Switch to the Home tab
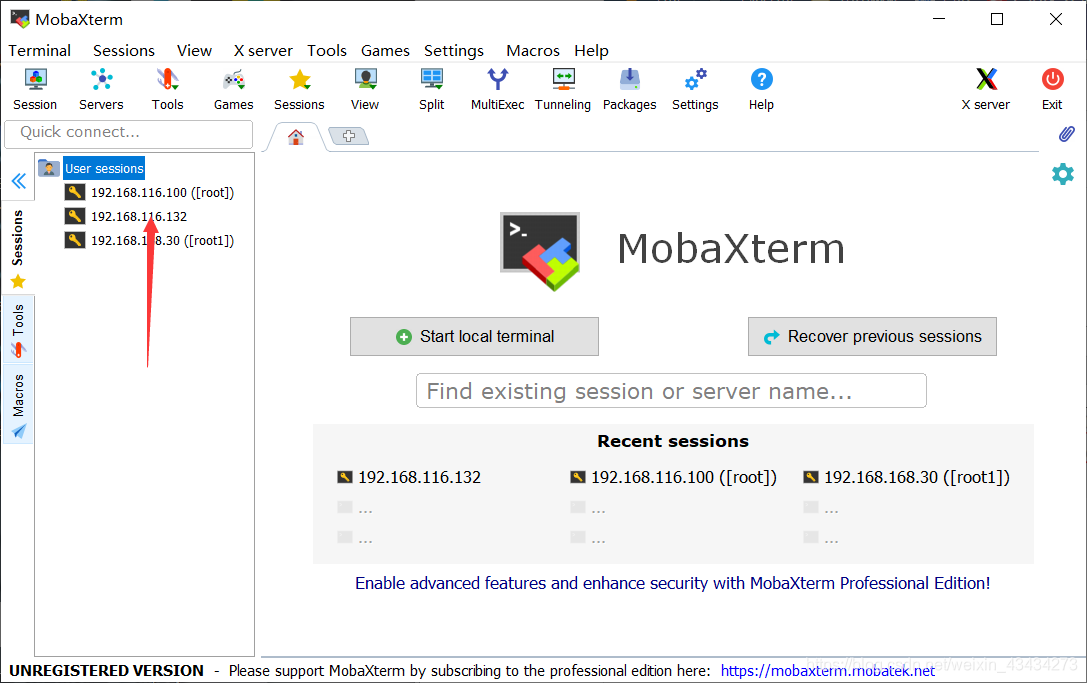Image resolution: width=1087 pixels, height=683 pixels. coord(296,137)
